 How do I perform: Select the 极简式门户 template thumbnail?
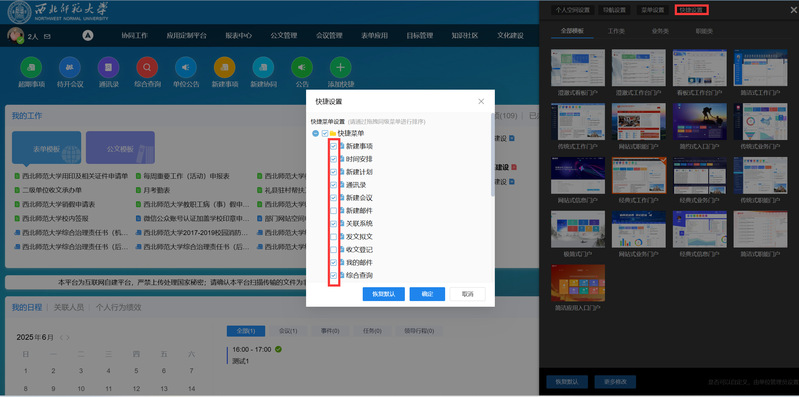[578, 229]
